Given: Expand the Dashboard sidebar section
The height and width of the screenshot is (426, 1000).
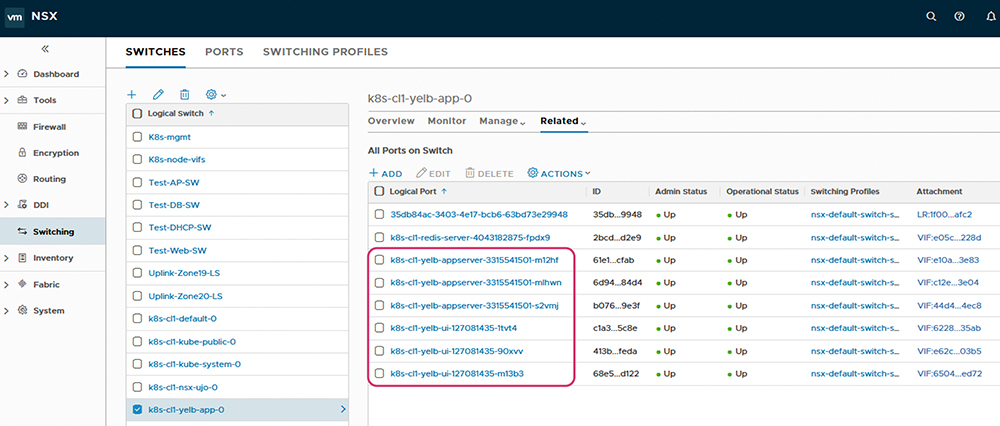Looking at the screenshot, I should [x=6, y=74].
